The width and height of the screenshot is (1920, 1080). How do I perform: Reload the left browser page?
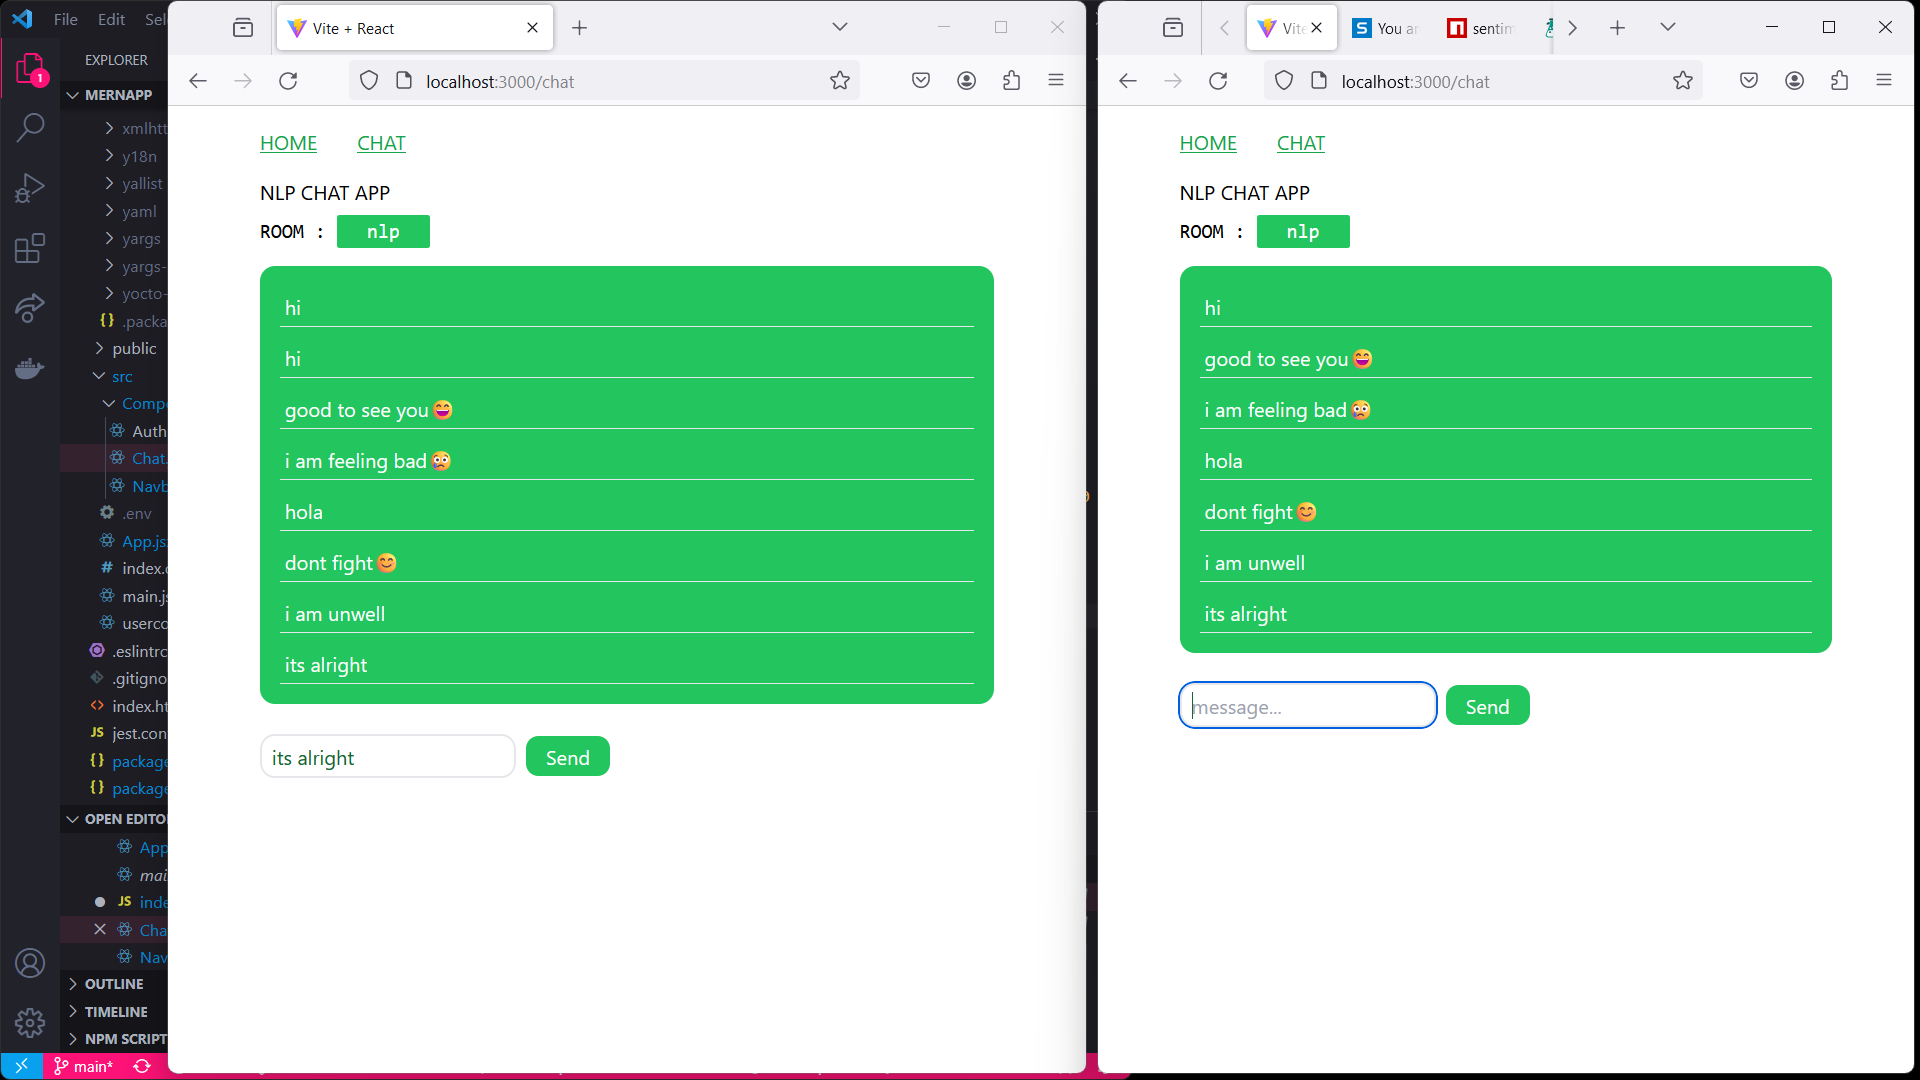click(288, 81)
